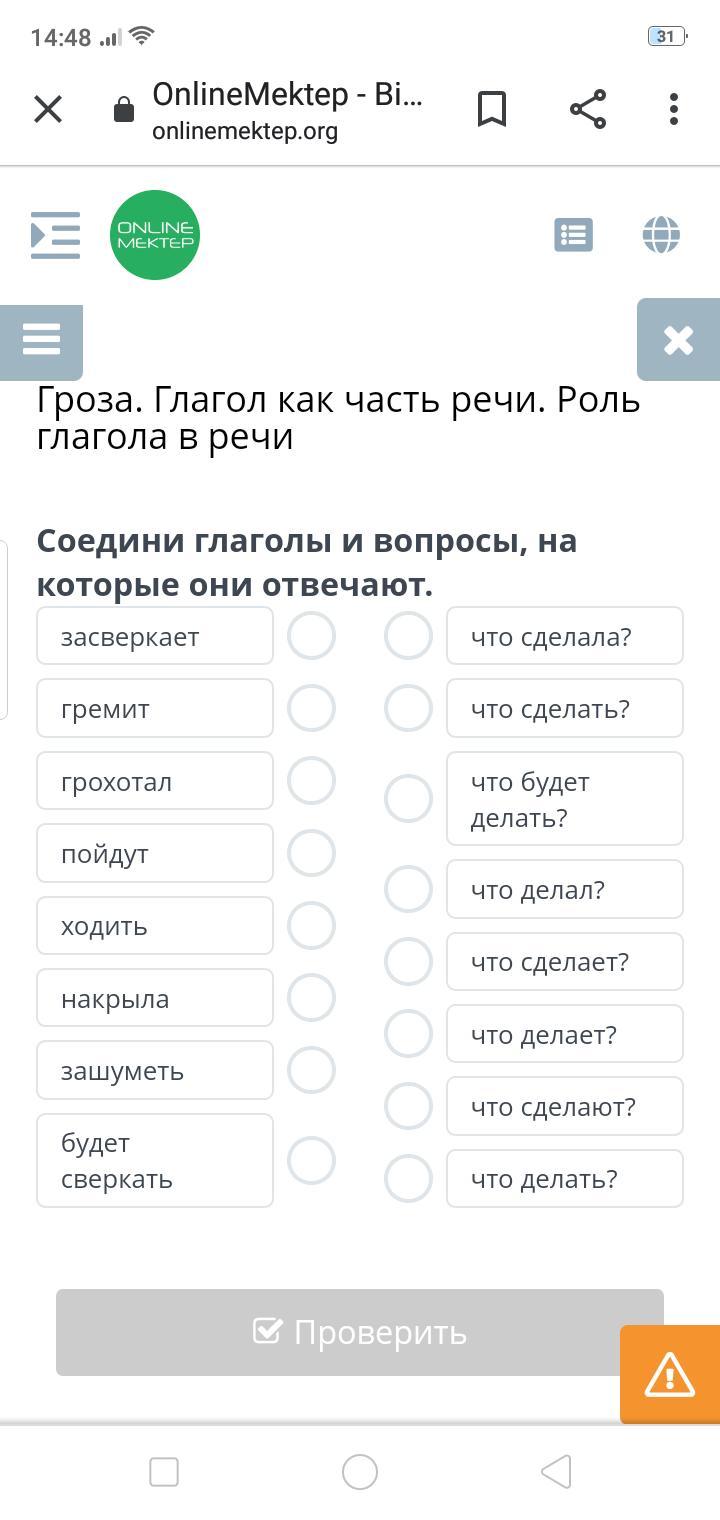720x1520 pixels.
Task: Tap the orange warning report icon
Action: pyautogui.click(x=669, y=1374)
